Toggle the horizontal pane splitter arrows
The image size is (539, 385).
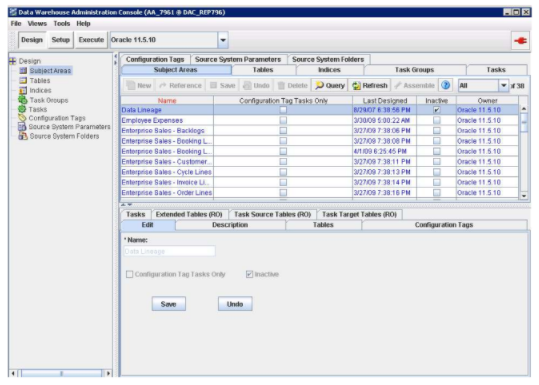(x=126, y=205)
